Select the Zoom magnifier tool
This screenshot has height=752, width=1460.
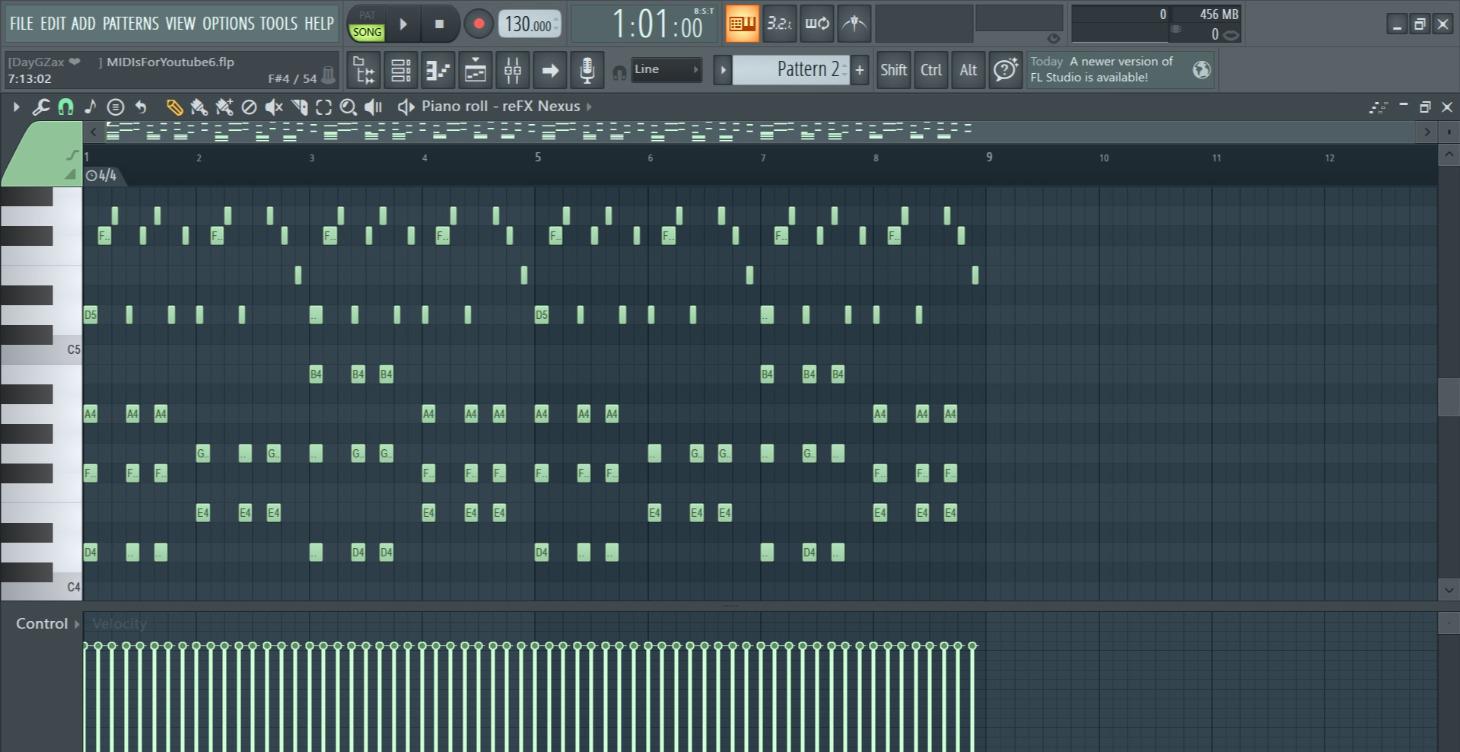[348, 107]
